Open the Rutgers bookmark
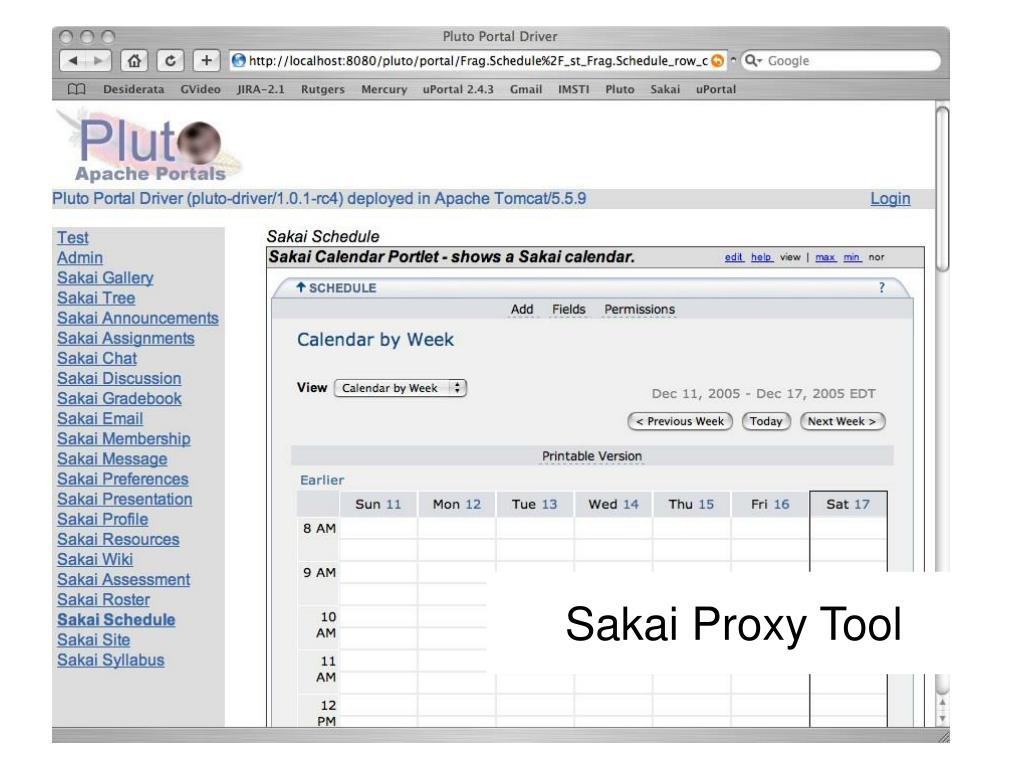This screenshot has width=1024, height=768. (x=323, y=89)
